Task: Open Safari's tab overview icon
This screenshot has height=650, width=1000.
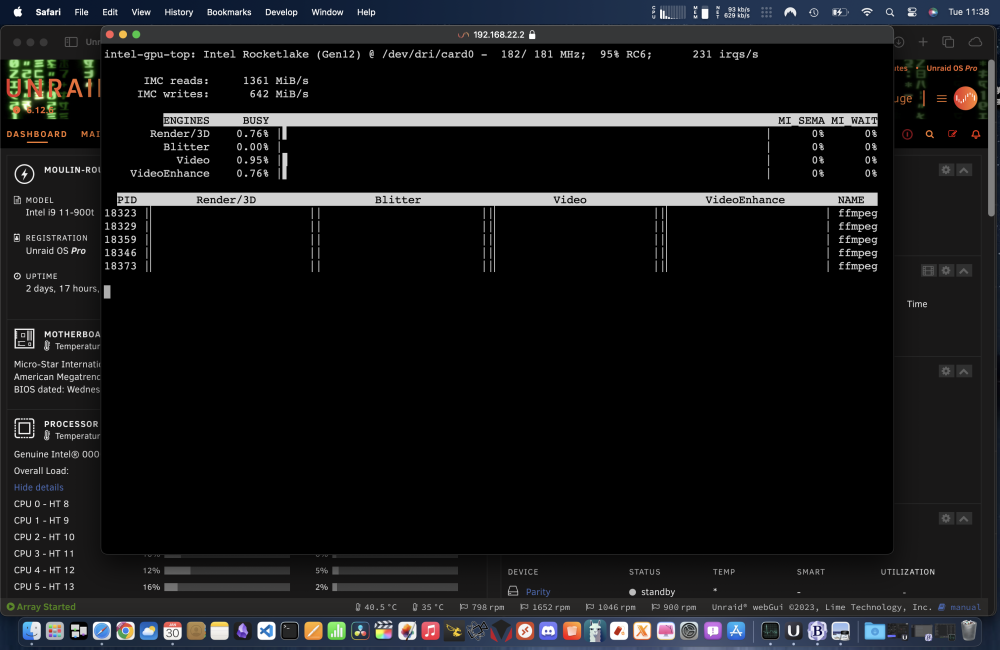Action: point(948,42)
